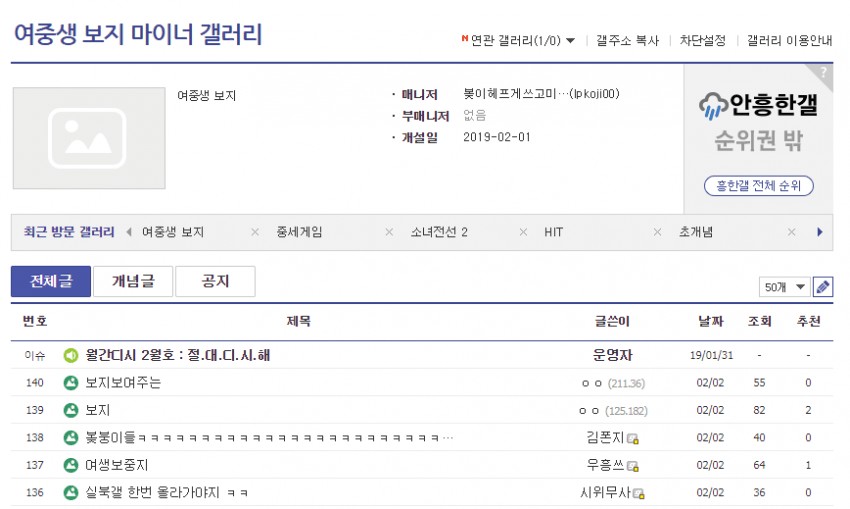Click the question mark help icon on the ranking banner
This screenshot has width=850, height=509.
point(823,72)
